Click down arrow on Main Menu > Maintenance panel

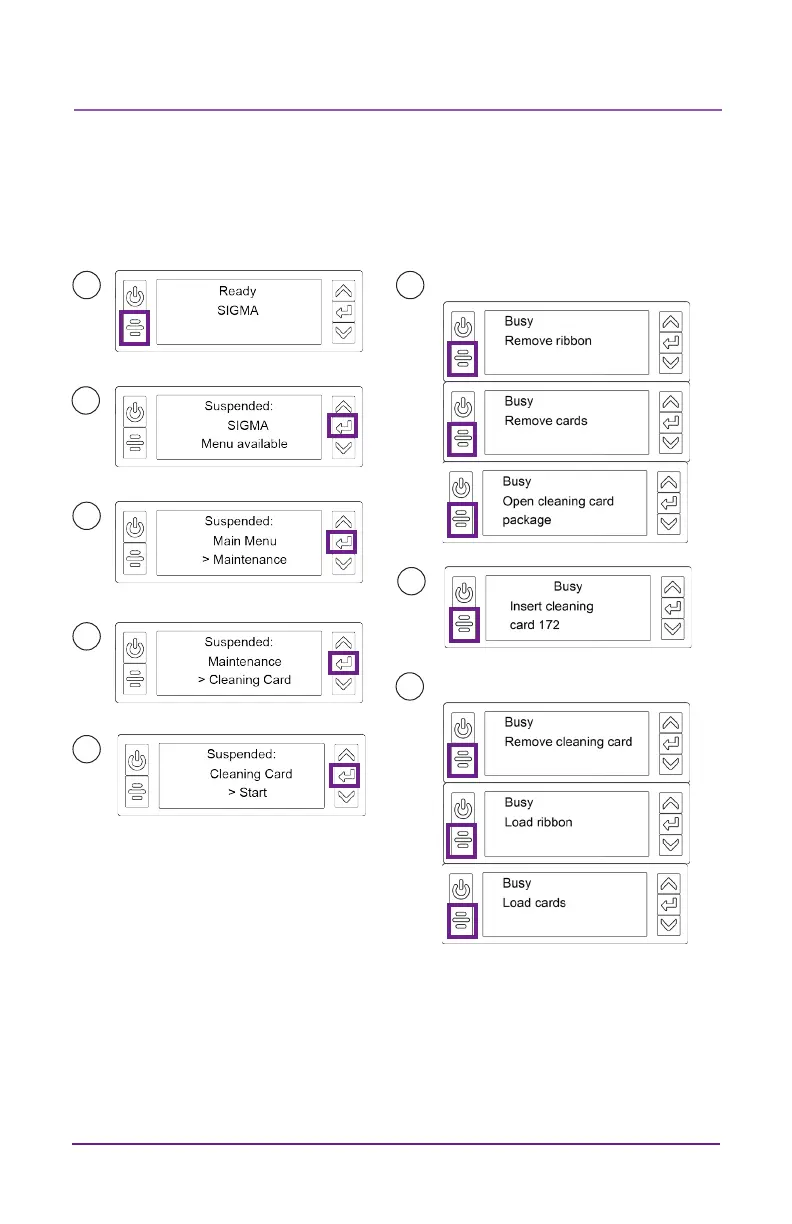[343, 565]
